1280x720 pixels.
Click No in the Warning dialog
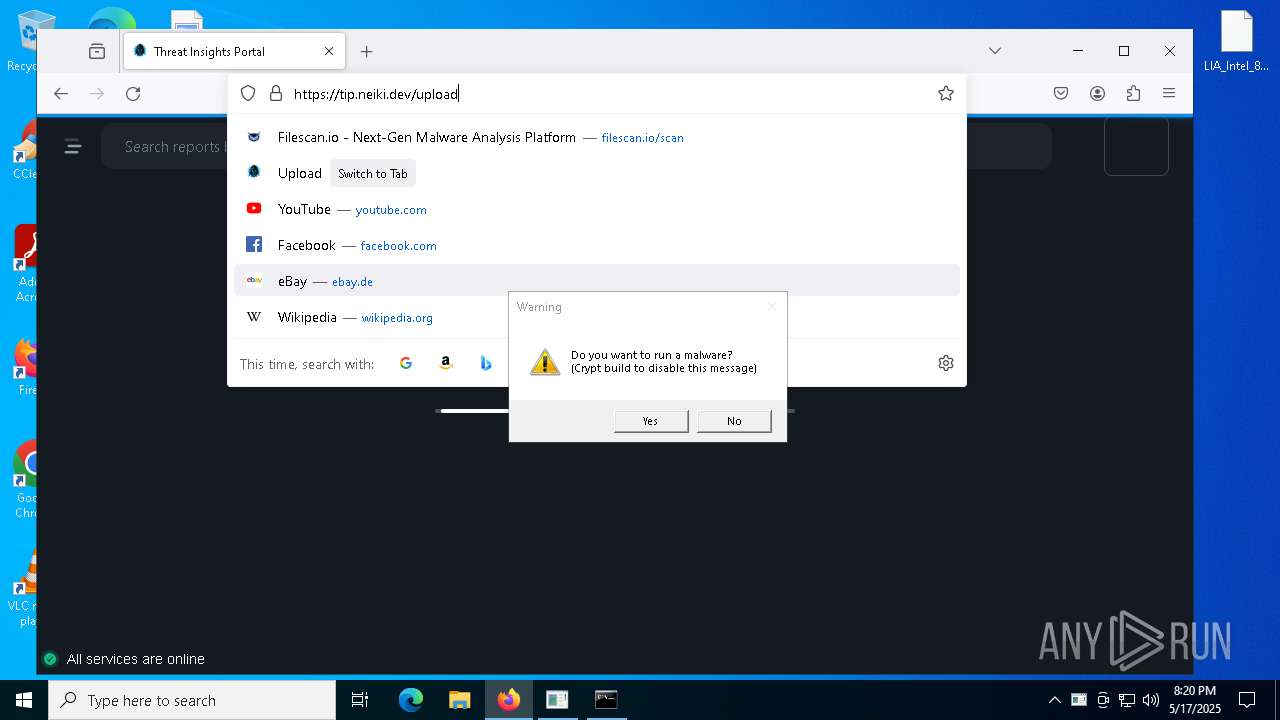[734, 421]
